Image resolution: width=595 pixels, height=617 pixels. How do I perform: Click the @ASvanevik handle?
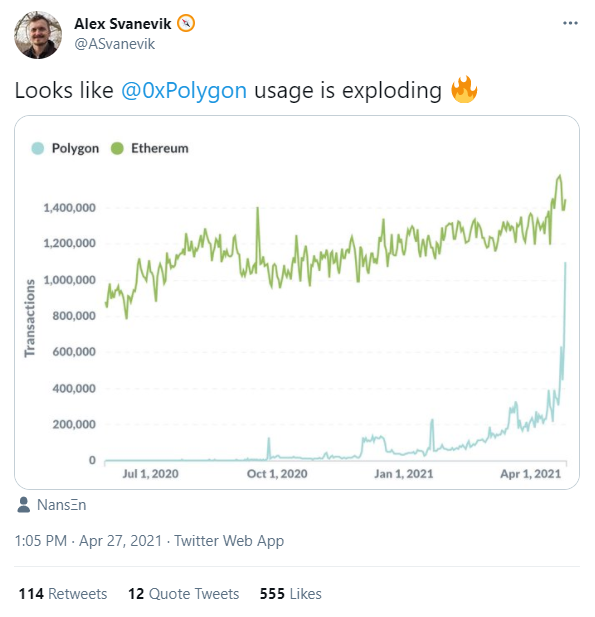(115, 44)
